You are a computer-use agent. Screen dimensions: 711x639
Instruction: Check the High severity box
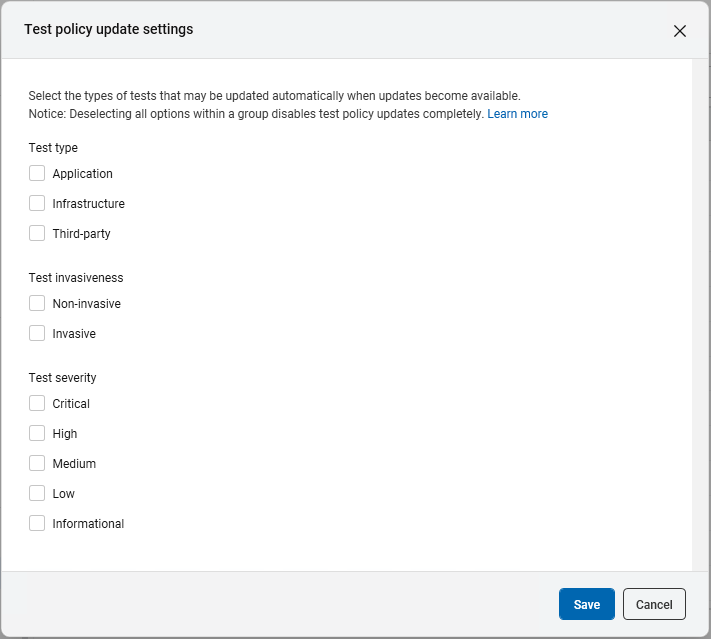(x=37, y=434)
